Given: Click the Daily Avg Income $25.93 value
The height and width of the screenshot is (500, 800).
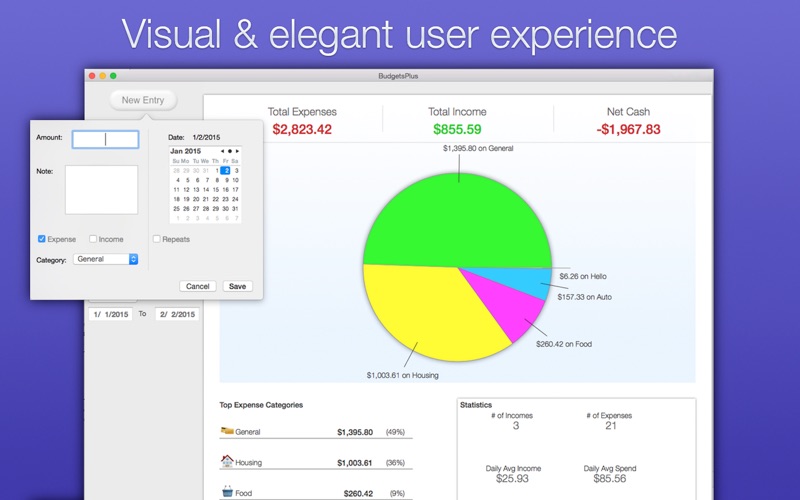Looking at the screenshot, I should click(512, 479).
